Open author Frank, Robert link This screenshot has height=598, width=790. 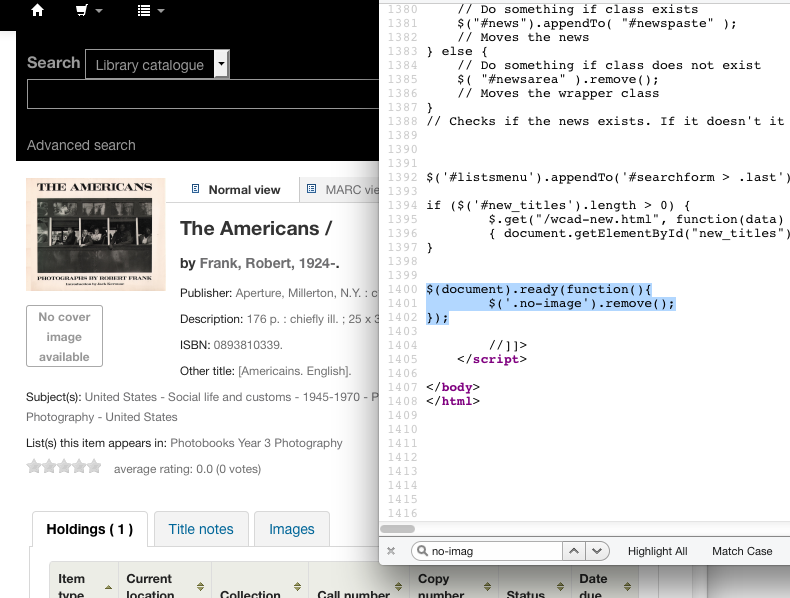click(269, 264)
